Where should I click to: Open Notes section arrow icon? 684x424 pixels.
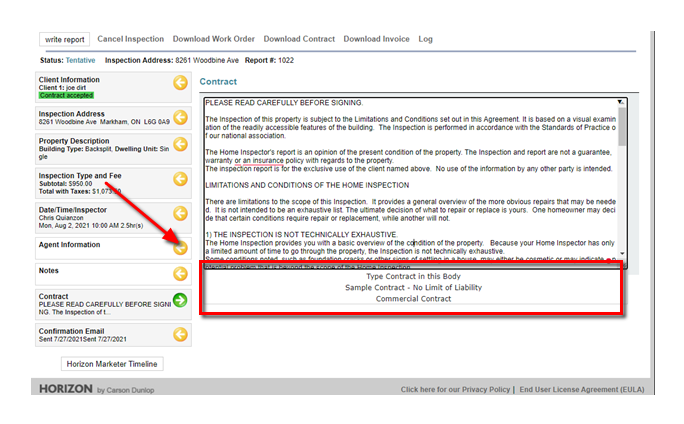tap(180, 272)
